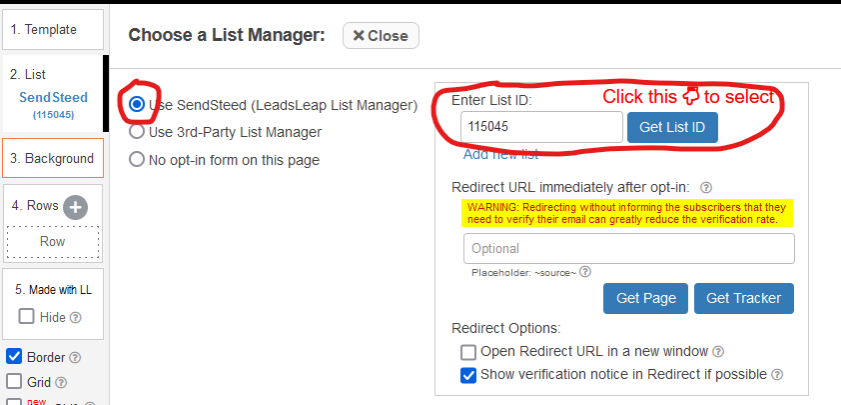Open the Add new list link

click(500, 154)
